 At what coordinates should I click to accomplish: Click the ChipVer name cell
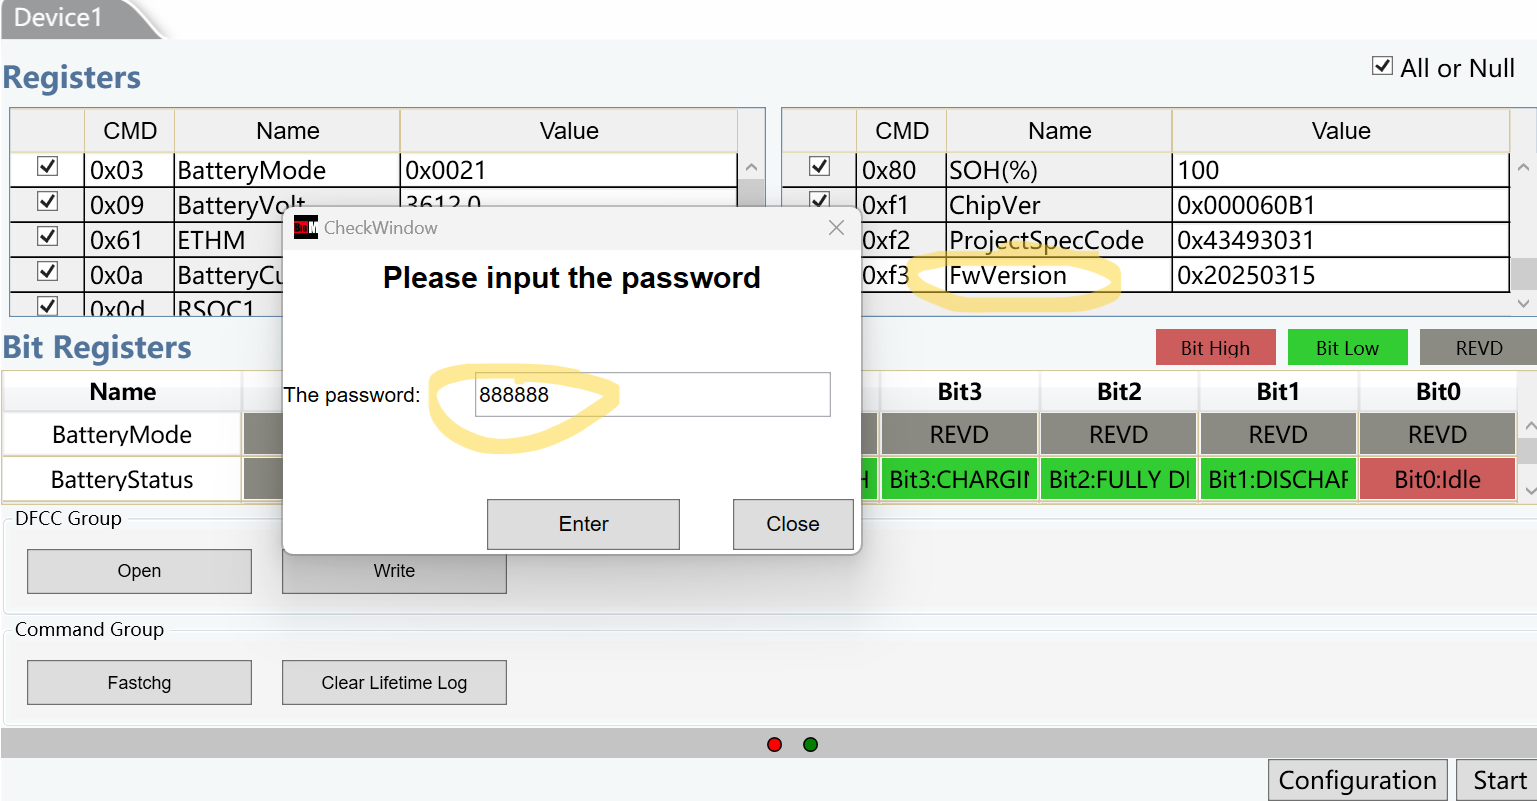click(1059, 205)
